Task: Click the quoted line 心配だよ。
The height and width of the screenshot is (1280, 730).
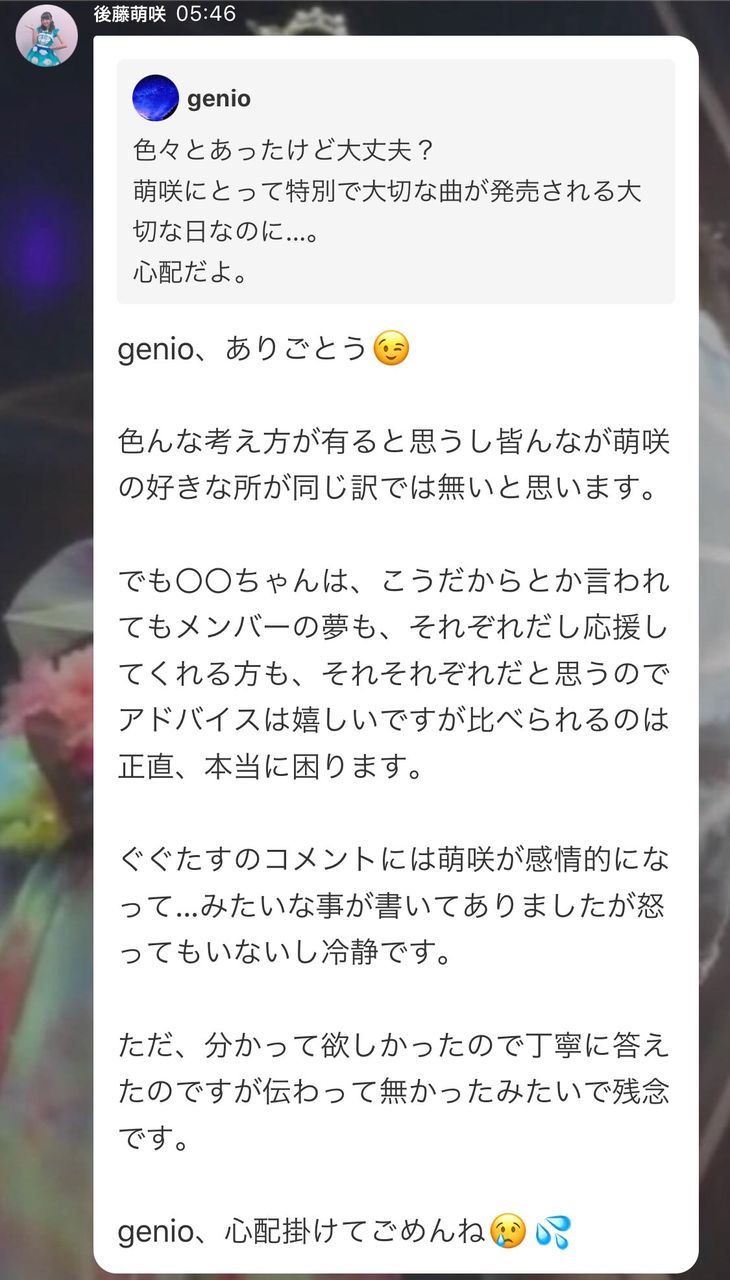Action: tap(190, 270)
